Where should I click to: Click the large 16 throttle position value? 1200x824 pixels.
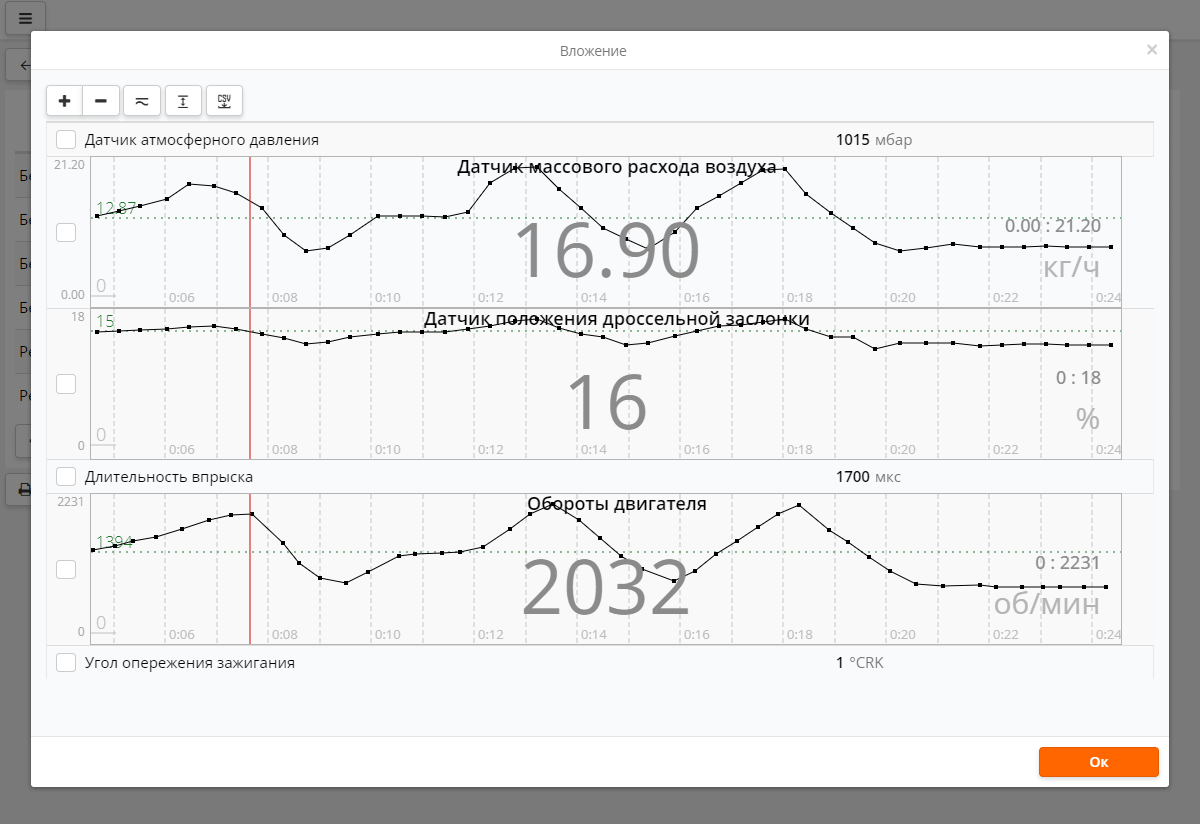tap(607, 402)
